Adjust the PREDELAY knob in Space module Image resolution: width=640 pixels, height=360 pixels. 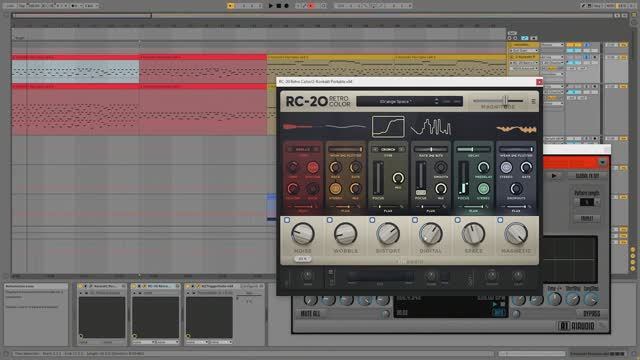pos(483,167)
